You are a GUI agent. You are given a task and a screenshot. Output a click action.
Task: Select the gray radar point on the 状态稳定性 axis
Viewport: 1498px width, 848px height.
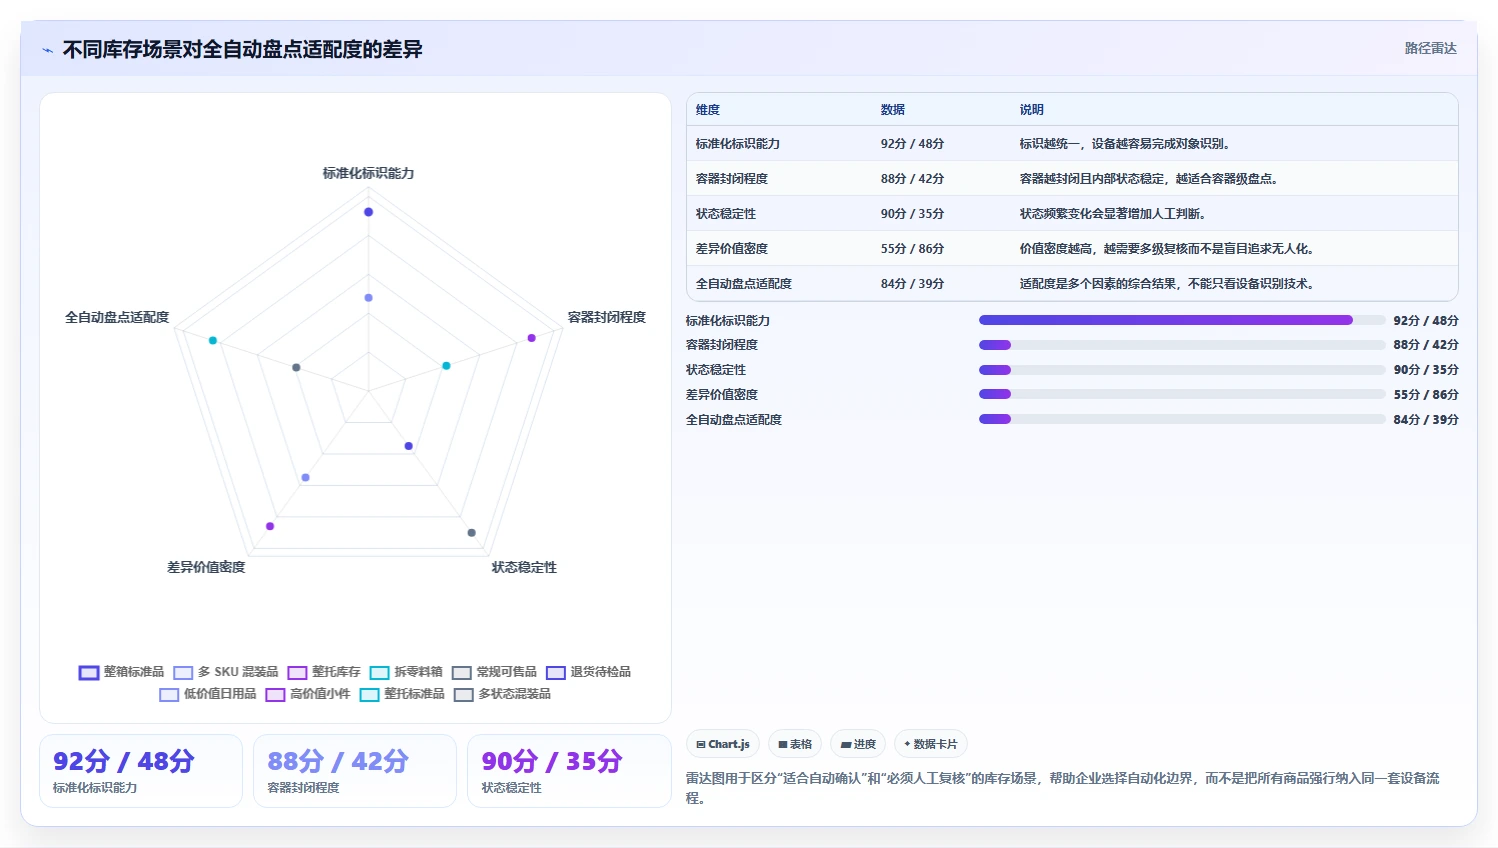pos(471,533)
